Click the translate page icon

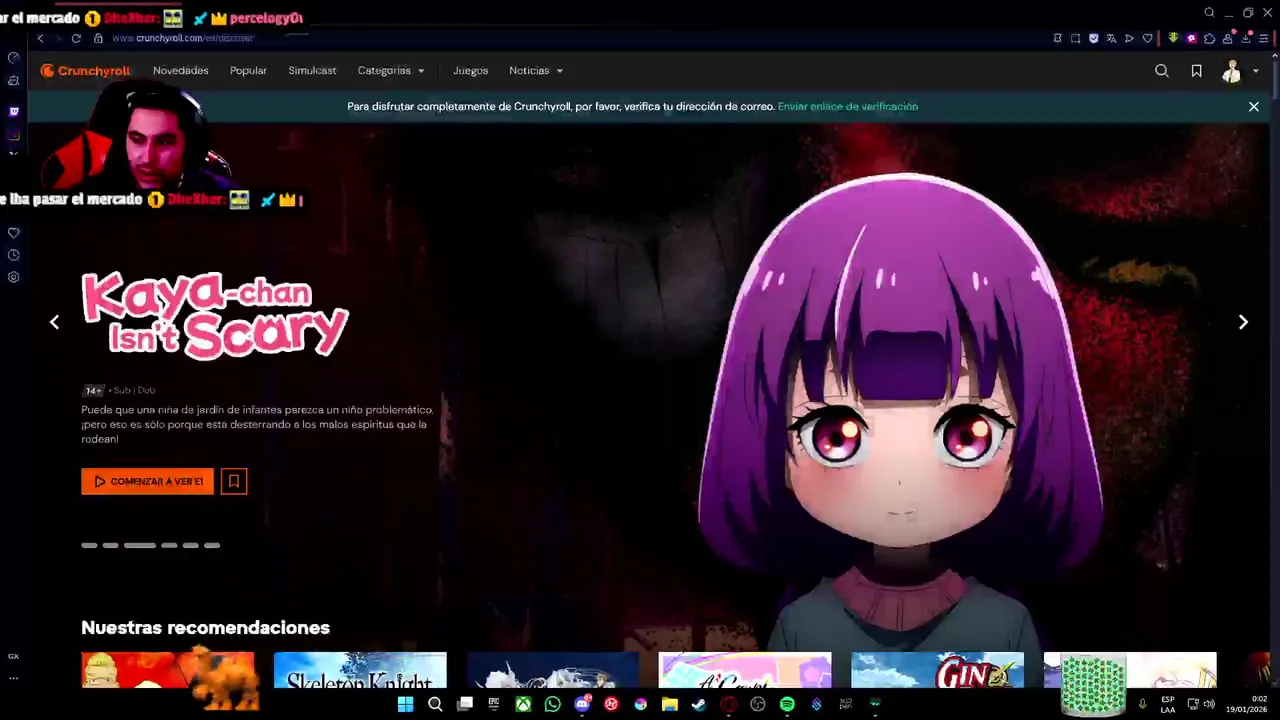(1111, 38)
